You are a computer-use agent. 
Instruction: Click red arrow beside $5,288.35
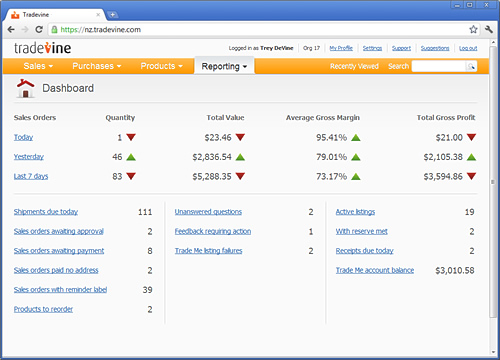point(240,176)
